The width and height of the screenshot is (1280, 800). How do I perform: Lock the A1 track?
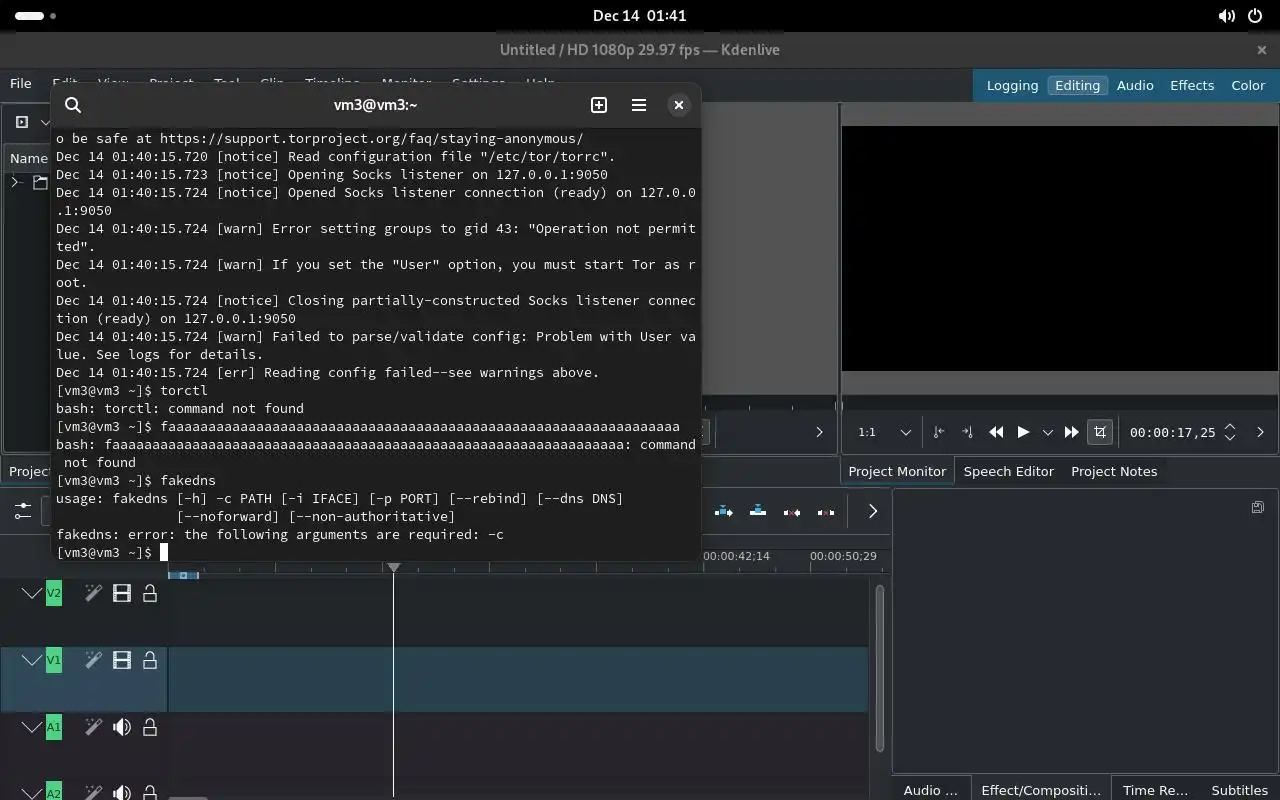(x=150, y=727)
